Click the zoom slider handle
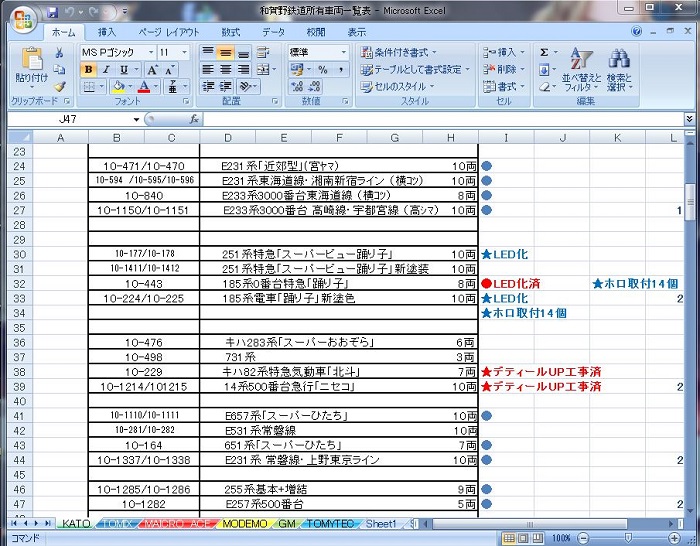Image resolution: width=700 pixels, height=546 pixels. click(628, 538)
